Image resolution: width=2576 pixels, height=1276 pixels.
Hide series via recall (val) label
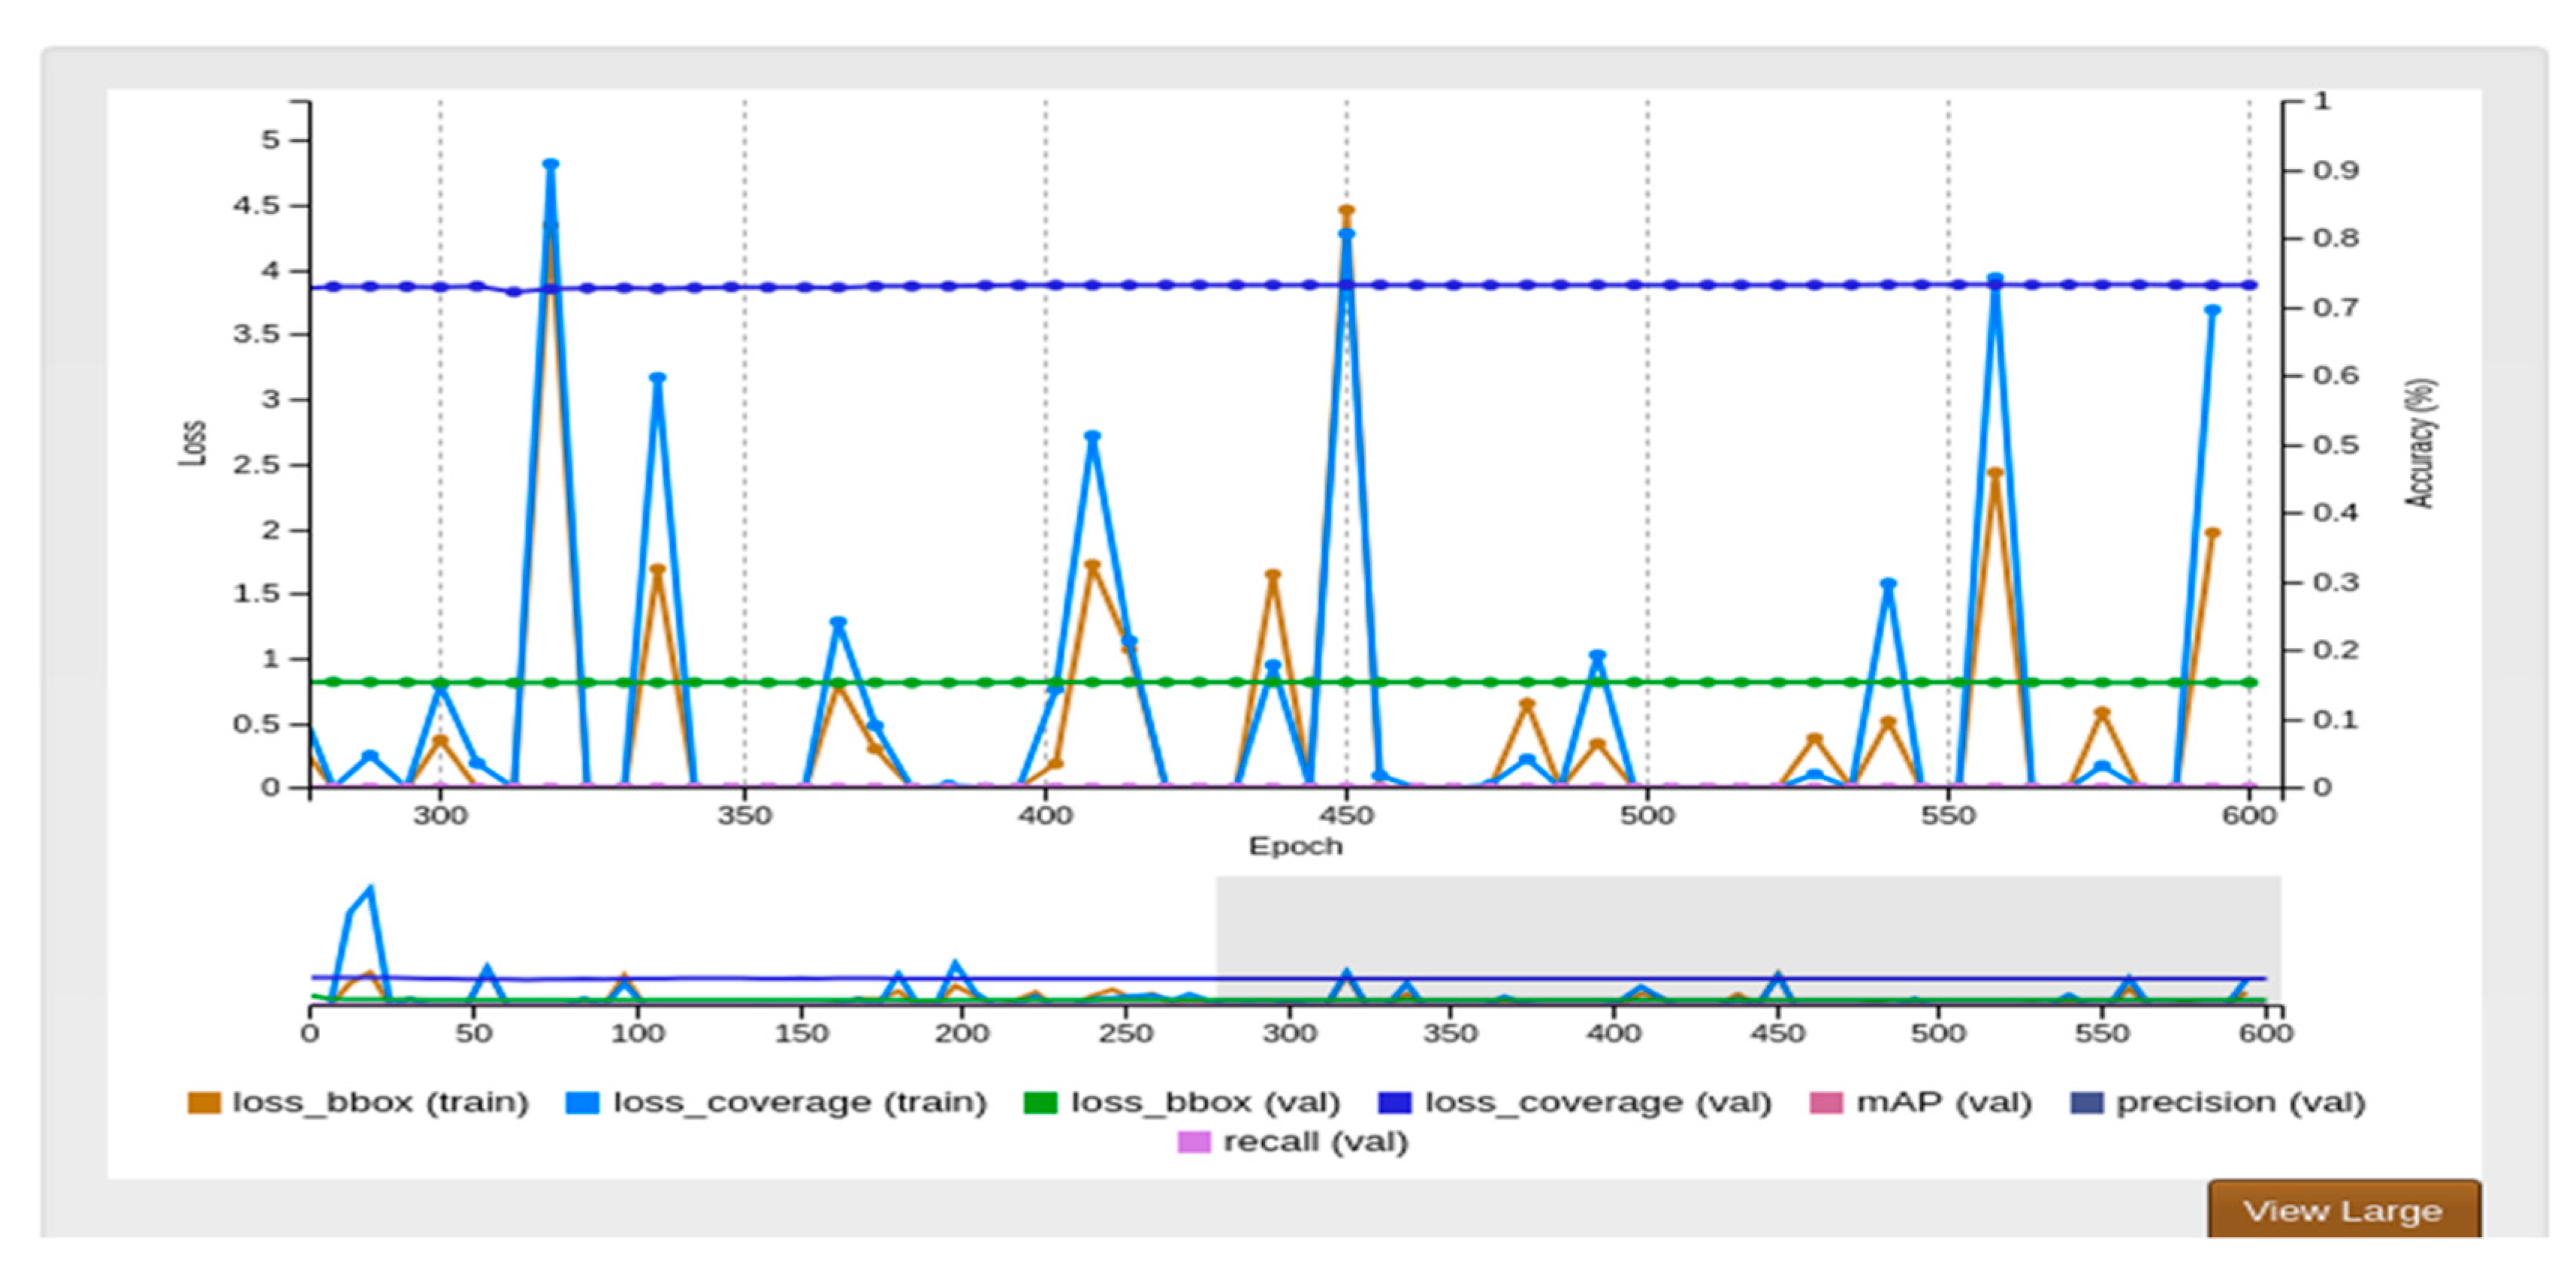pos(1315,1142)
